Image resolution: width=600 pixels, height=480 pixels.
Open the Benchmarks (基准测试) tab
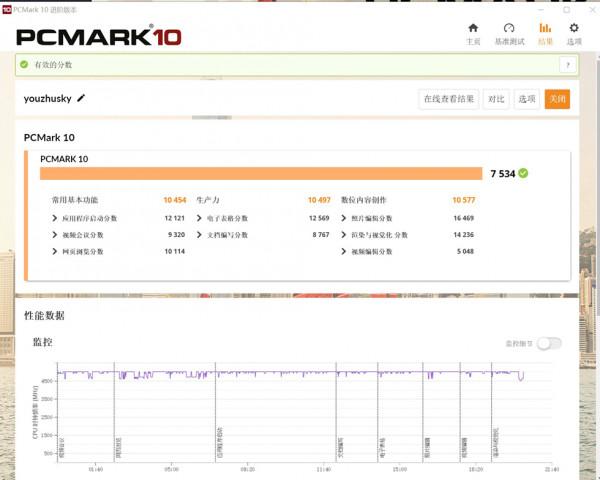tap(509, 34)
